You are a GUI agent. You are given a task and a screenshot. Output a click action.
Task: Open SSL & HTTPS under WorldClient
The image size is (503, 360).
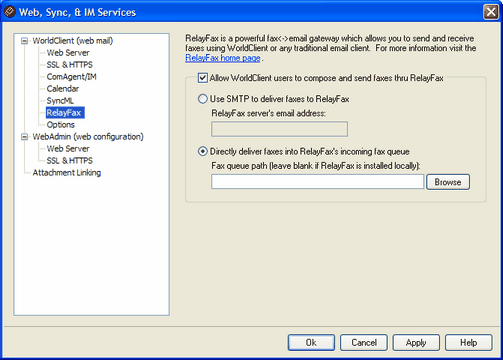tap(69, 65)
